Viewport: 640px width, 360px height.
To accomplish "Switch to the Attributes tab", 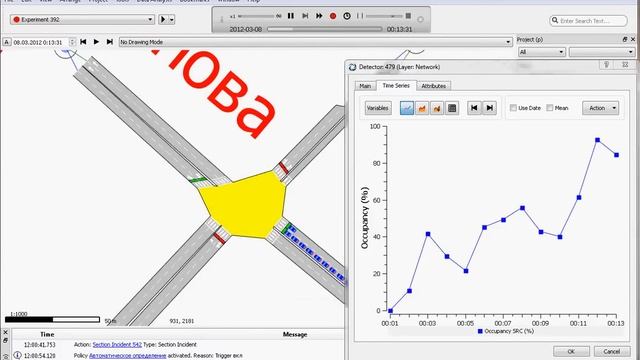I will [x=433, y=86].
